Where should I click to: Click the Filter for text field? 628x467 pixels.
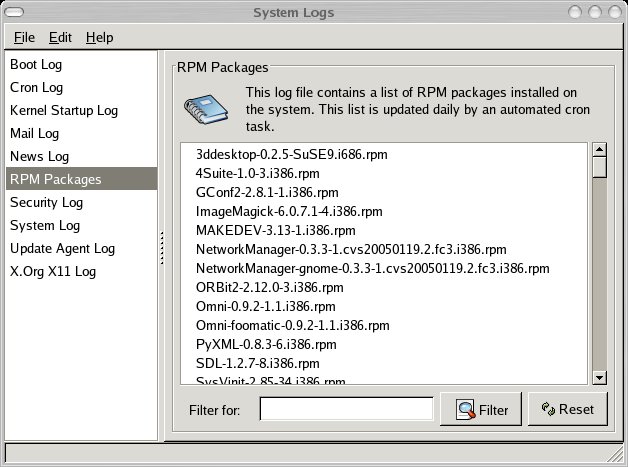(x=346, y=409)
